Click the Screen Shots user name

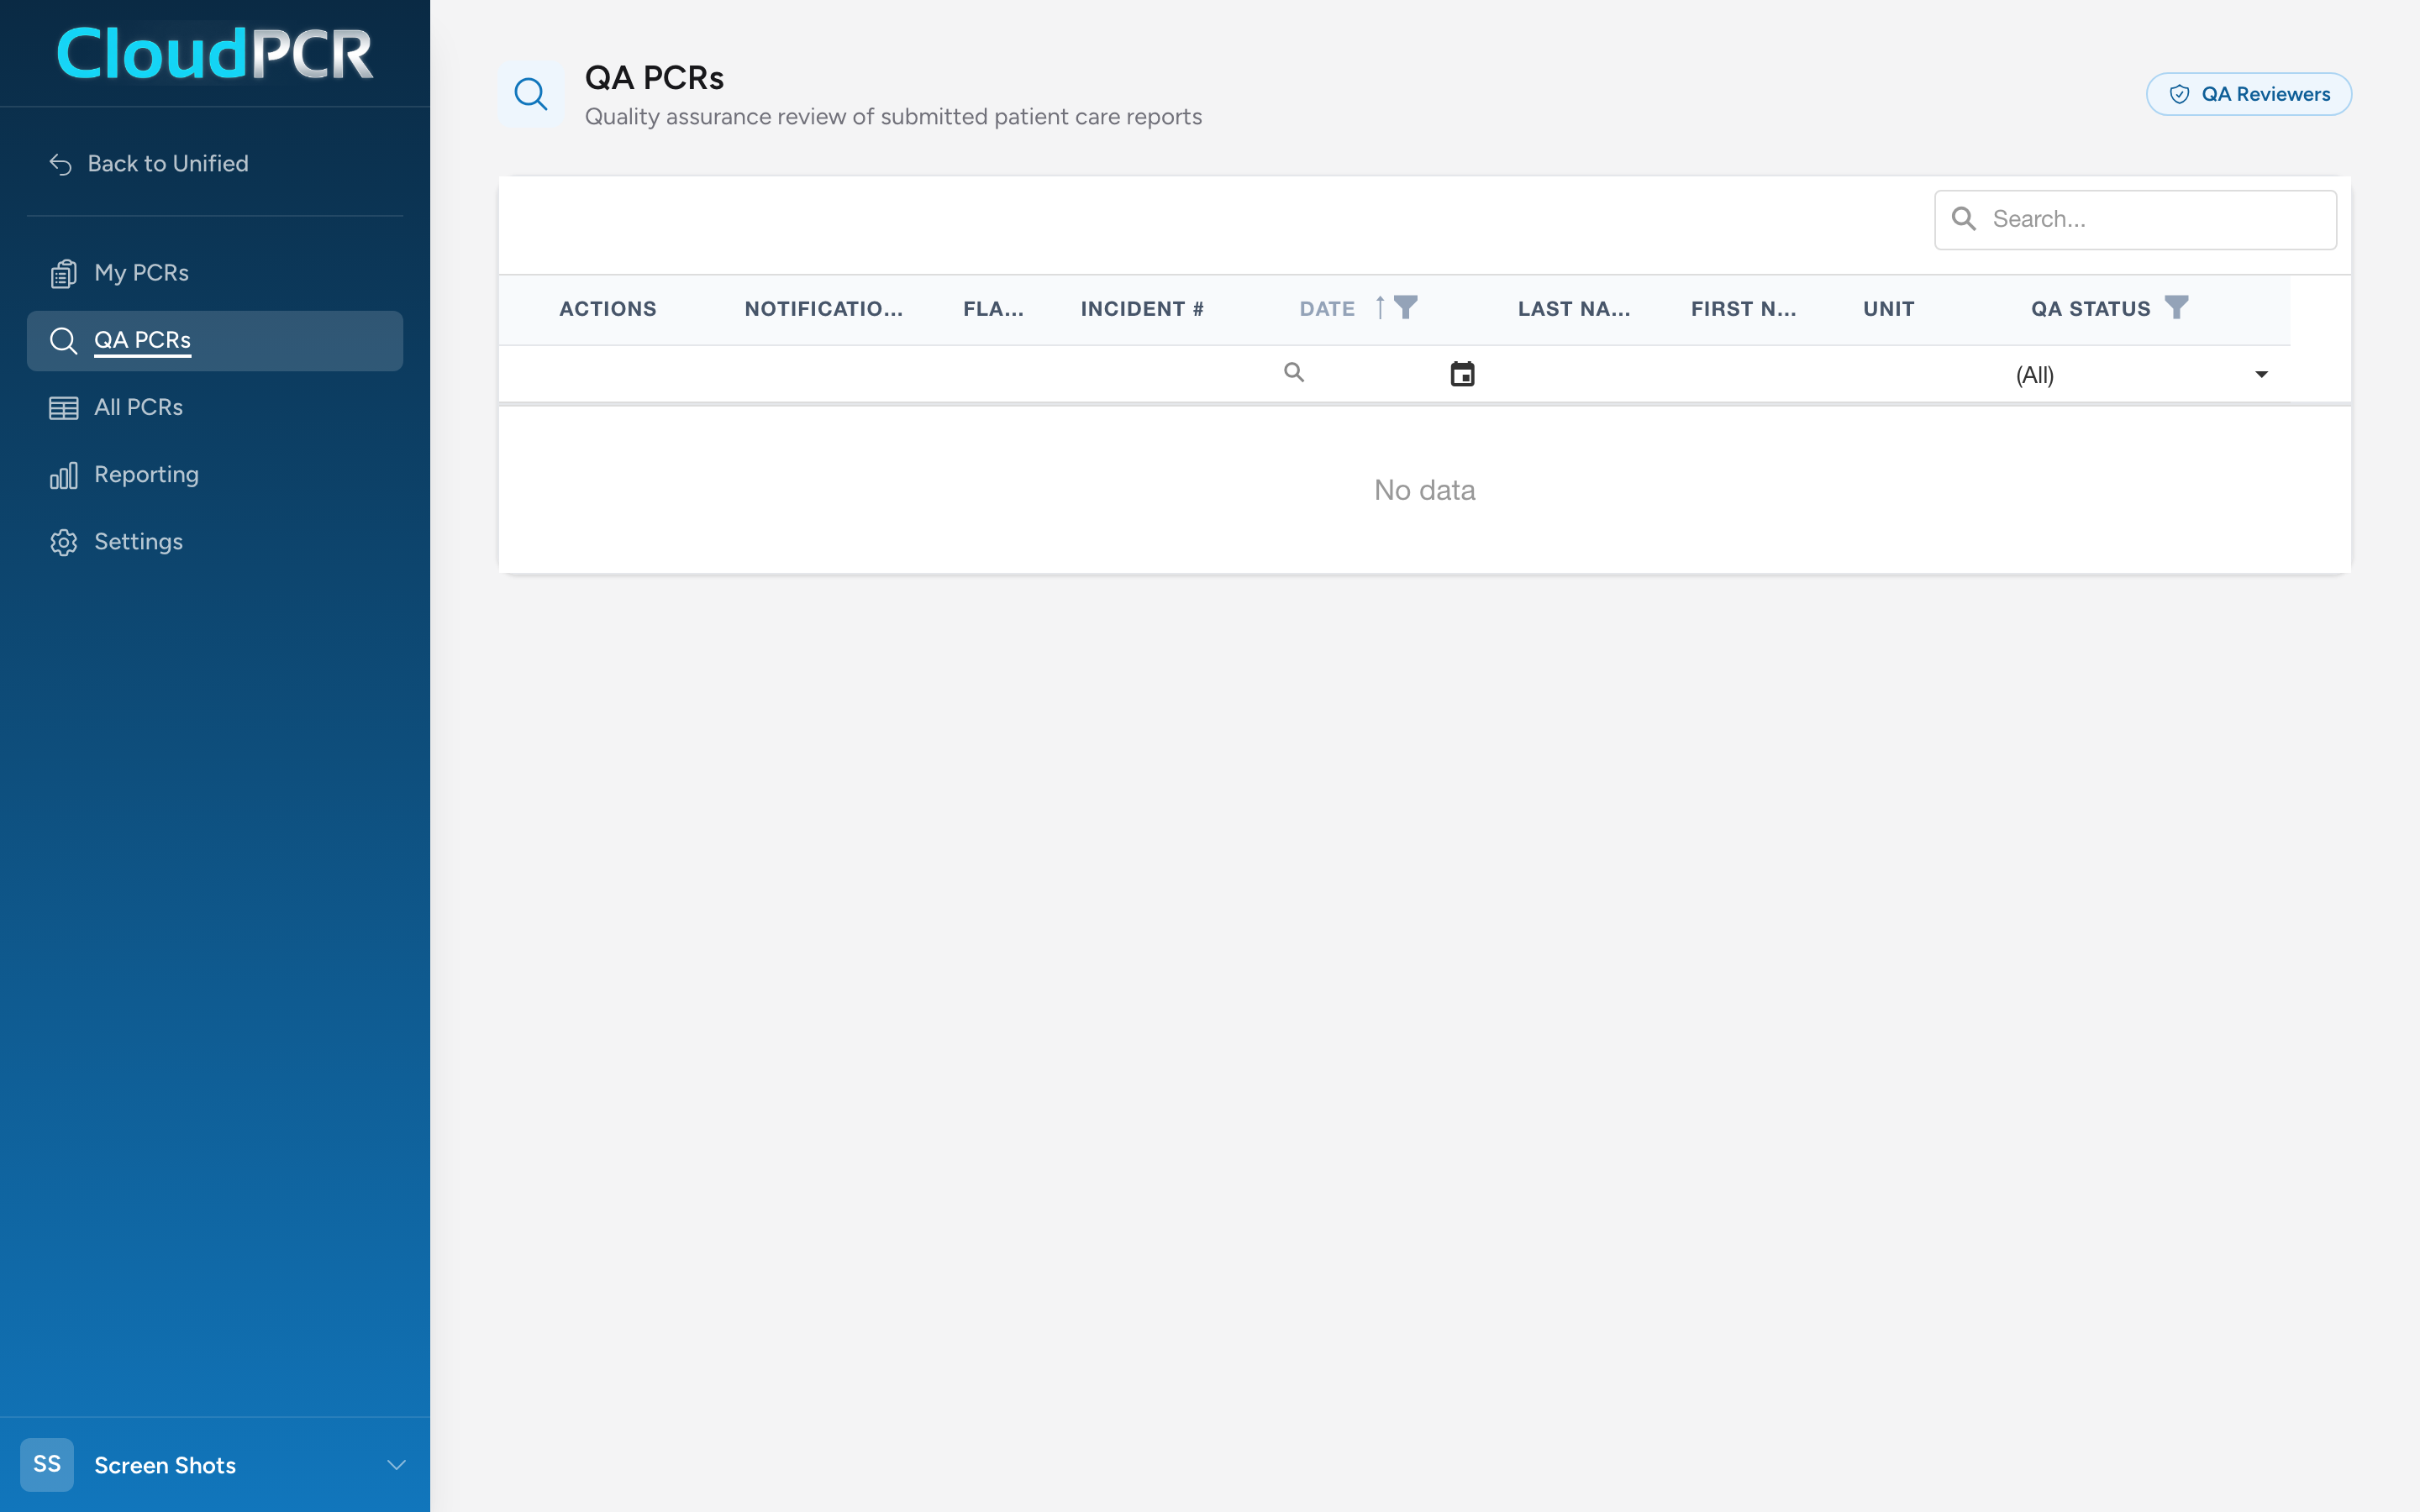click(165, 1466)
